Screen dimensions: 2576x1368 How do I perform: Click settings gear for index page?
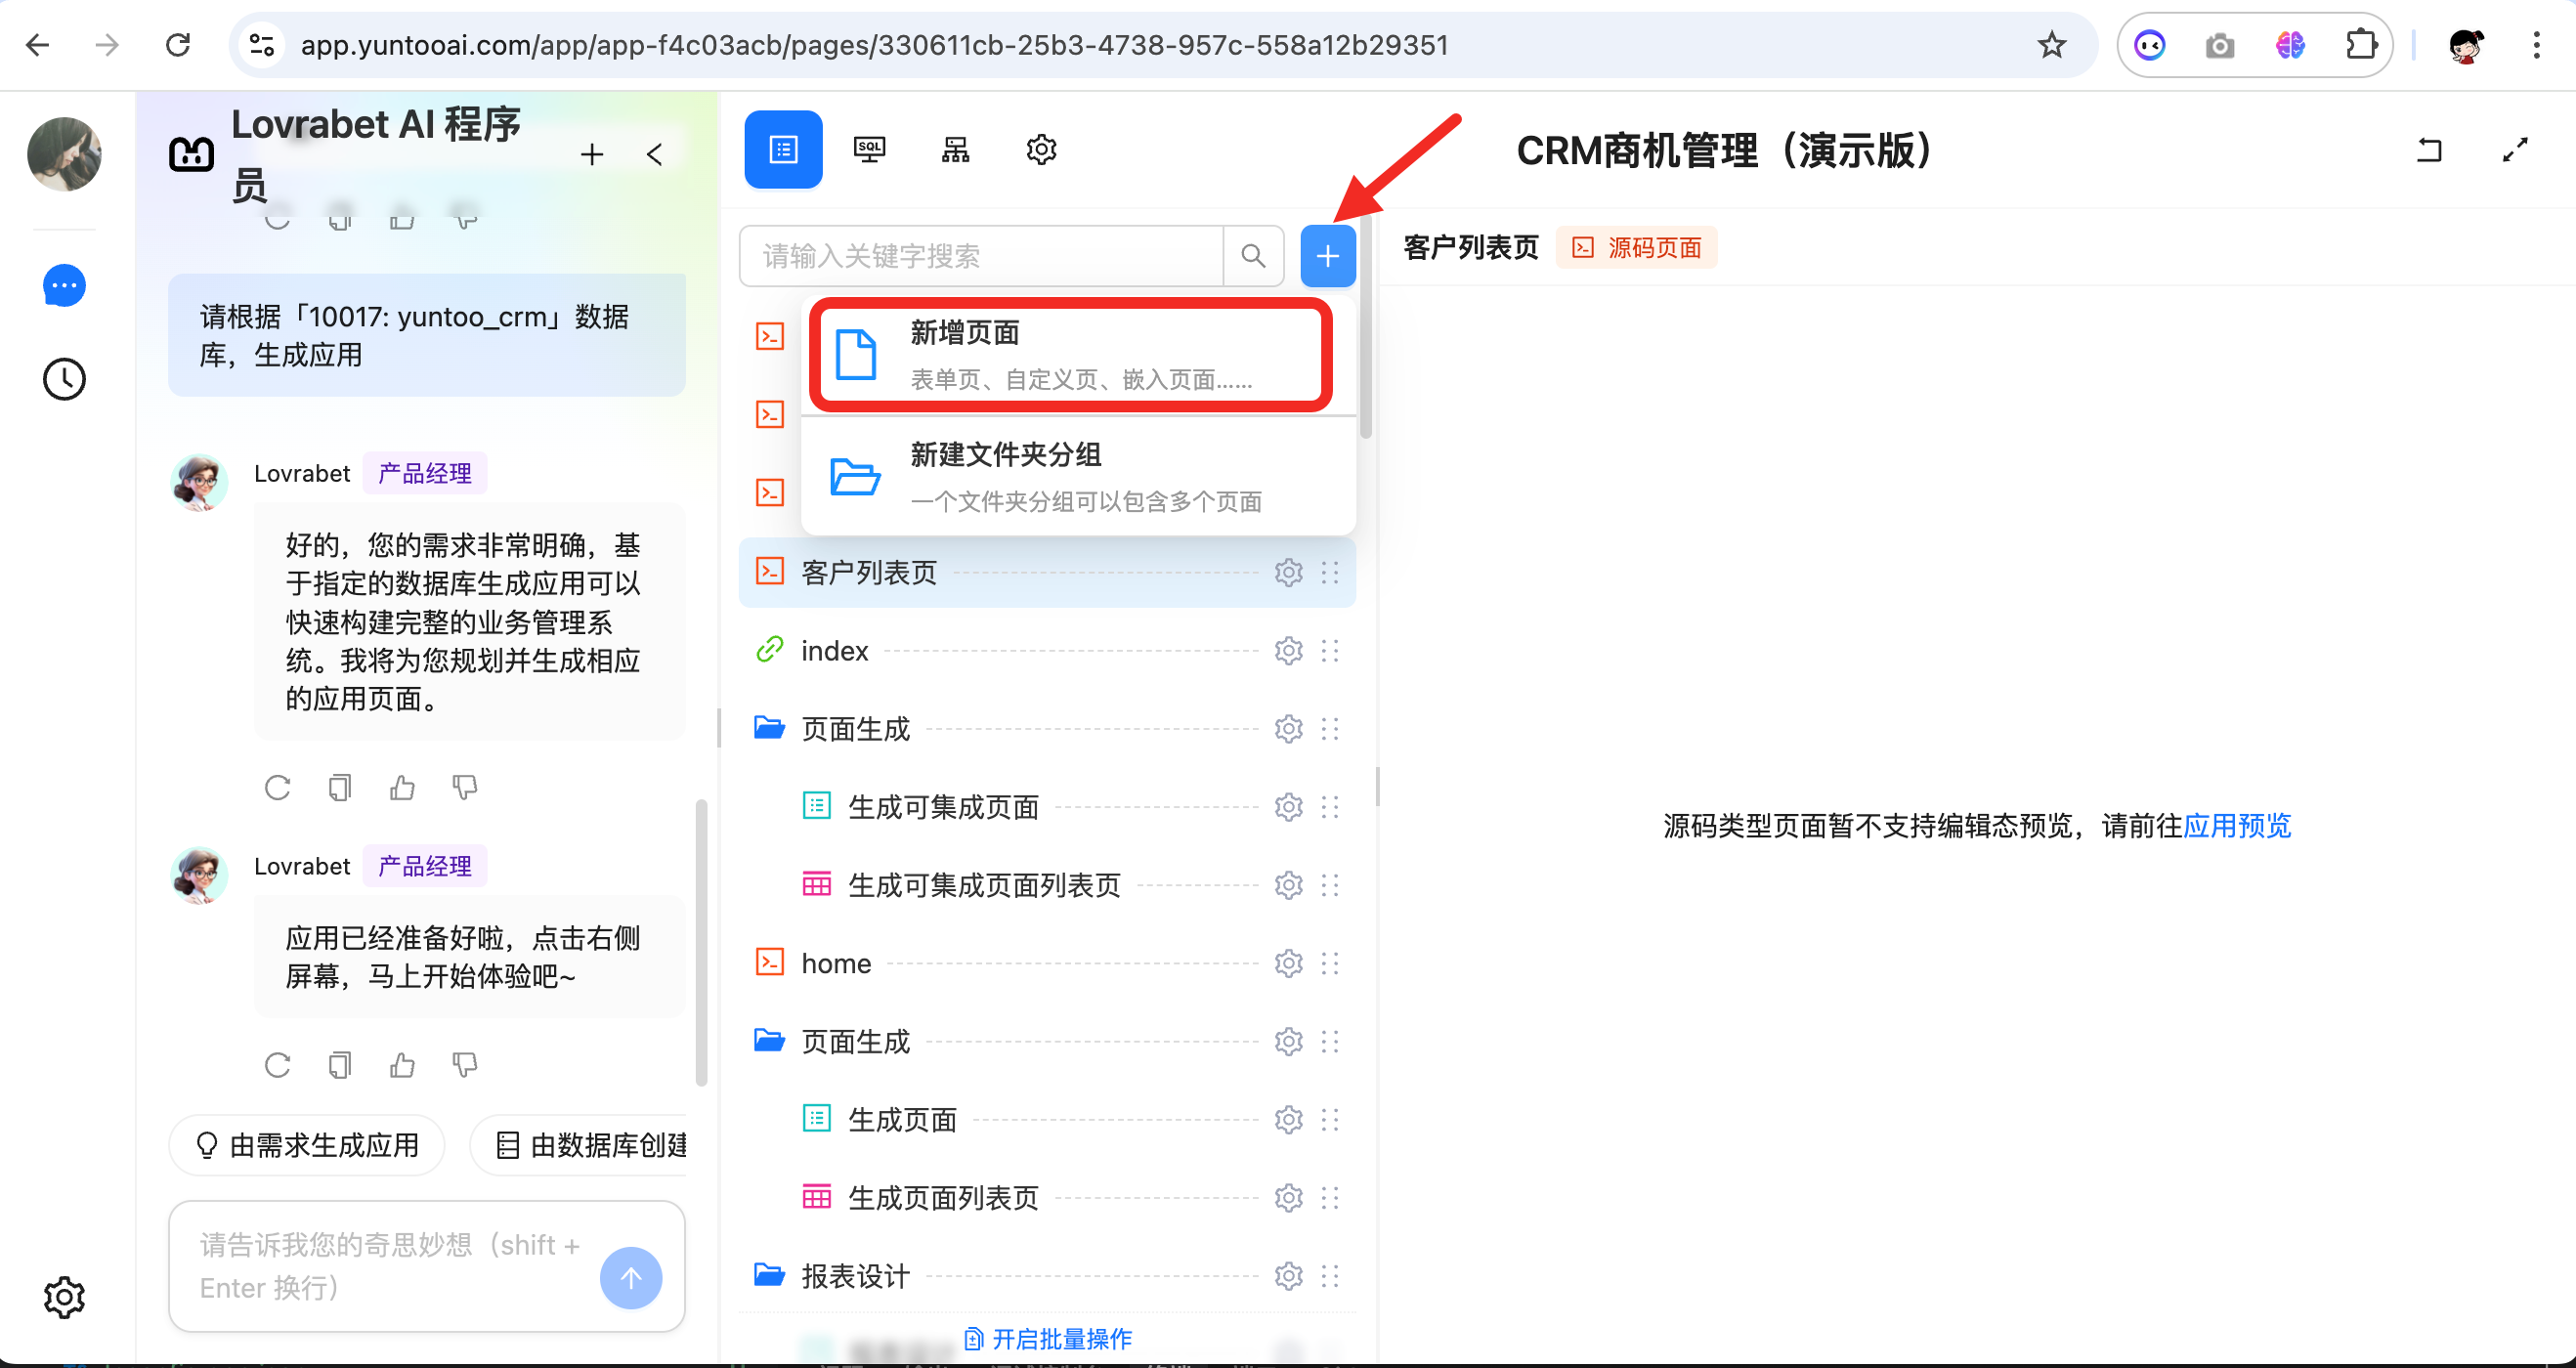pos(1288,651)
